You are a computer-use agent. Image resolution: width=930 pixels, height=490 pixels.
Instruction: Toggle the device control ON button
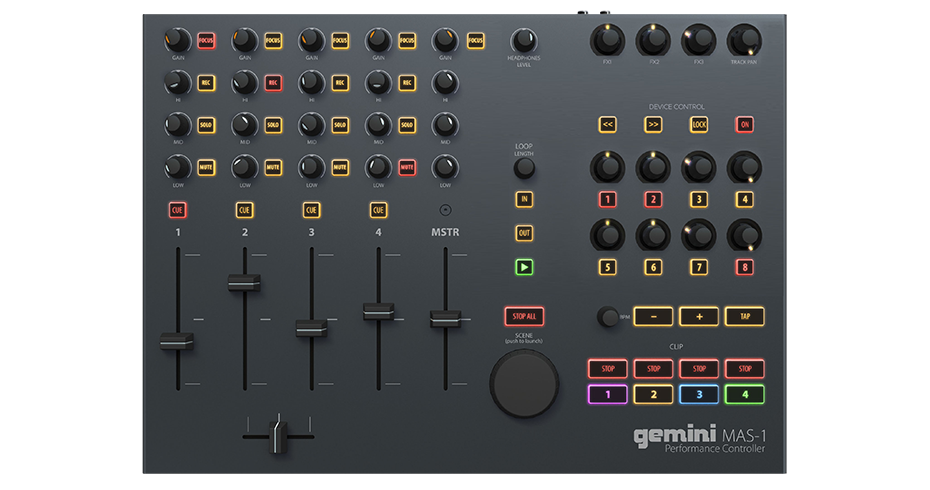745,125
